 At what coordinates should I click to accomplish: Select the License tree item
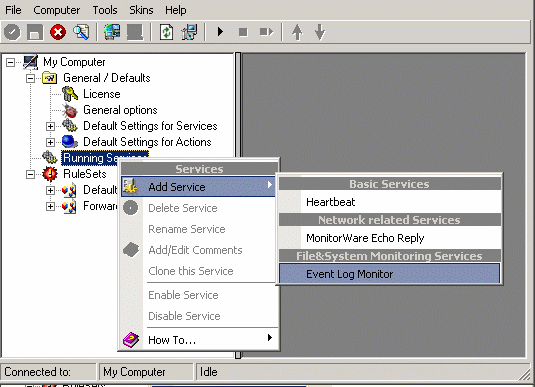coord(102,94)
